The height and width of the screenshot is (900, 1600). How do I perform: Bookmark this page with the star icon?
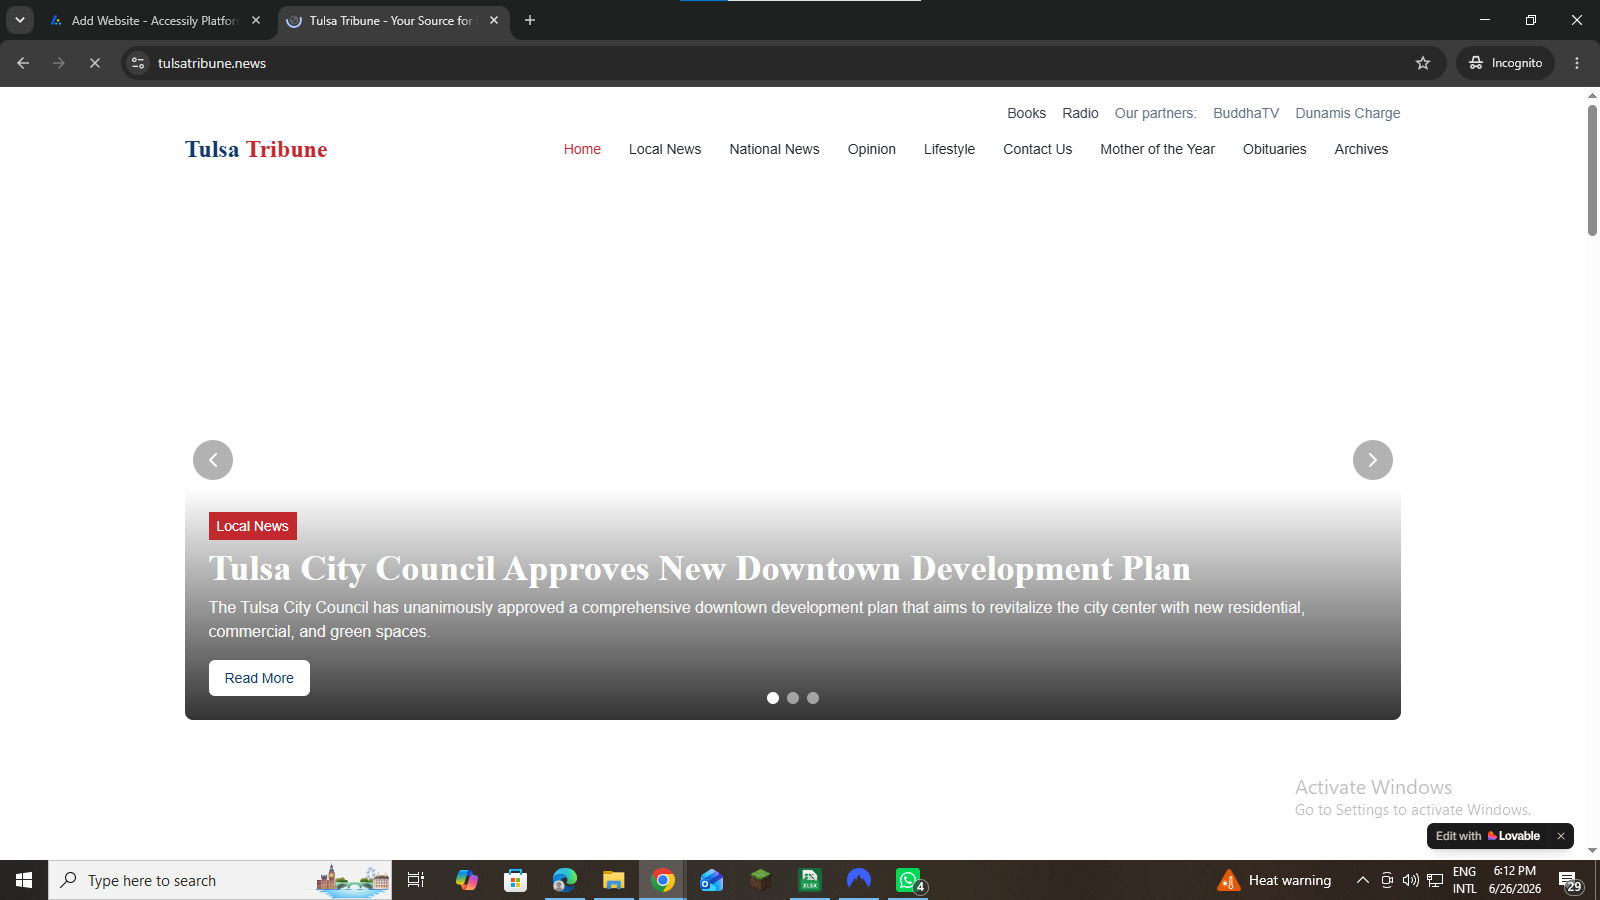pyautogui.click(x=1423, y=63)
